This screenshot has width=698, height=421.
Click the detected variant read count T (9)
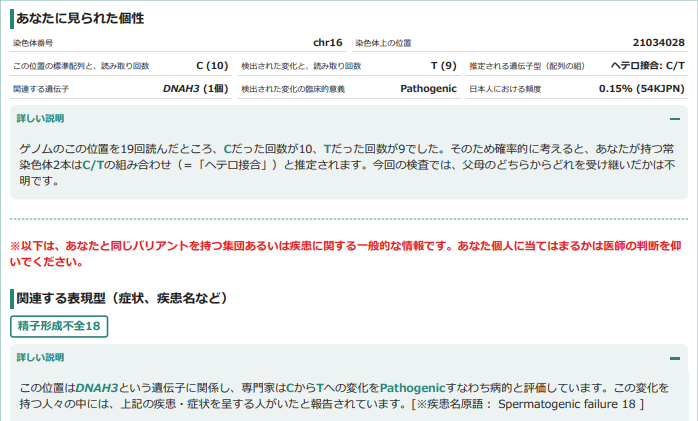point(443,66)
